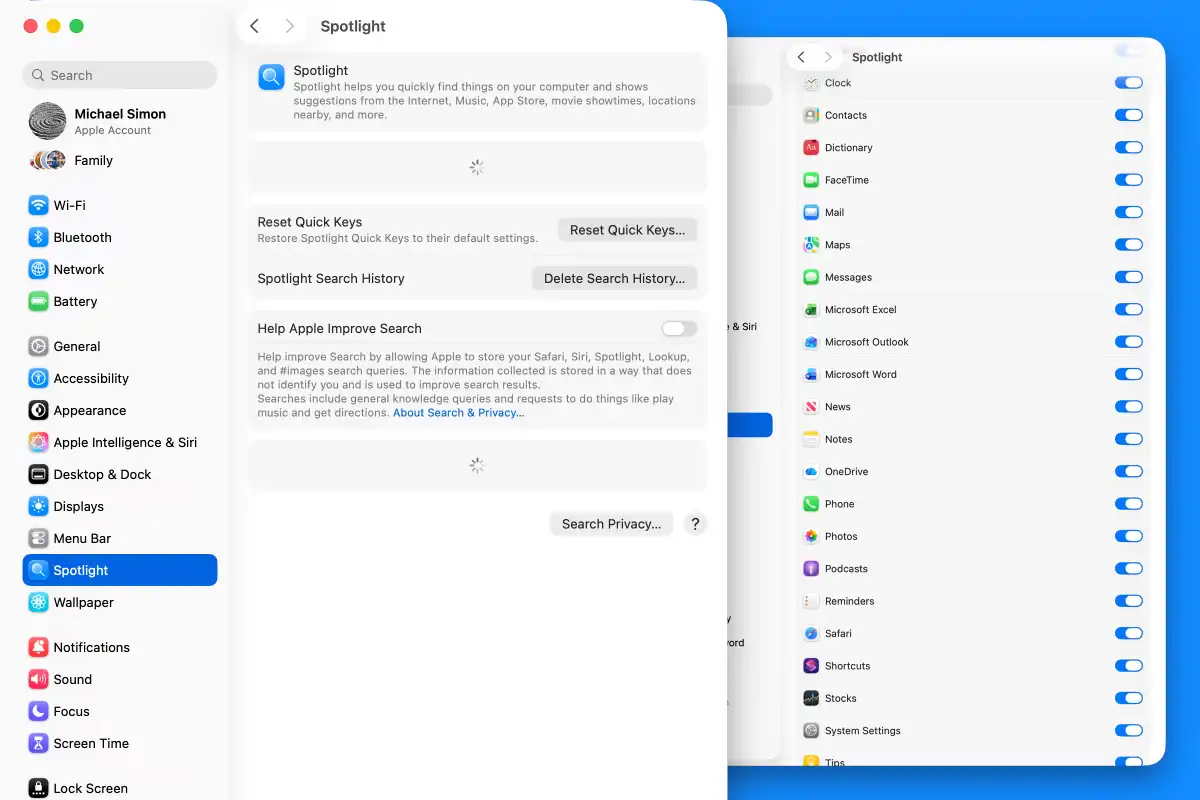Toggle Shortcuts switch in rear window

pyautogui.click(x=1128, y=665)
